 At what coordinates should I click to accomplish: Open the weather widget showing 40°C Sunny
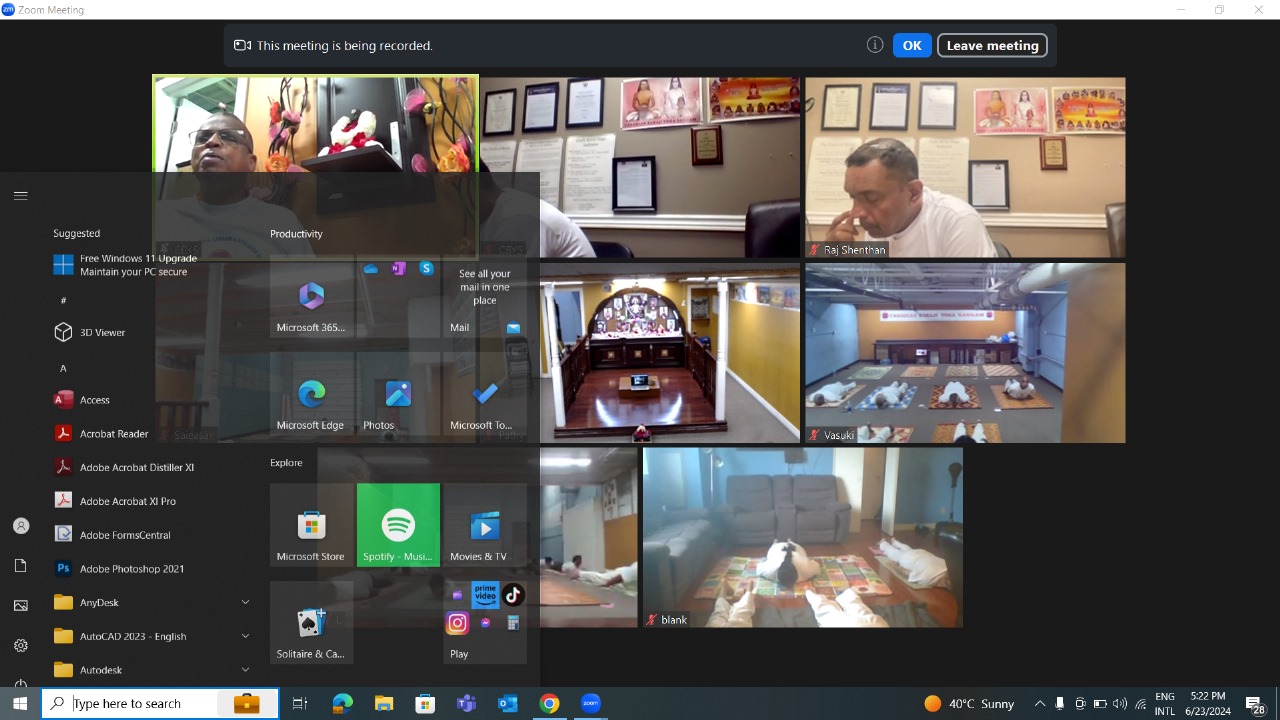coord(968,704)
